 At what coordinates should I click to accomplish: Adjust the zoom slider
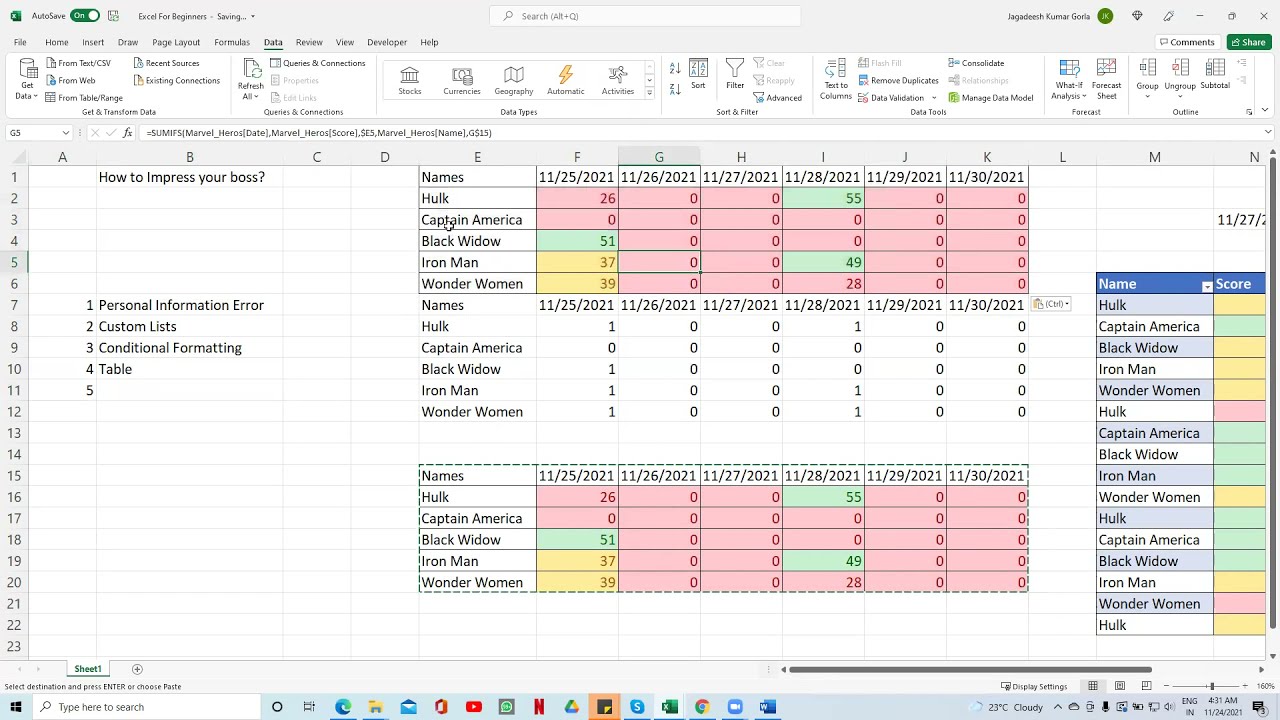click(1211, 686)
